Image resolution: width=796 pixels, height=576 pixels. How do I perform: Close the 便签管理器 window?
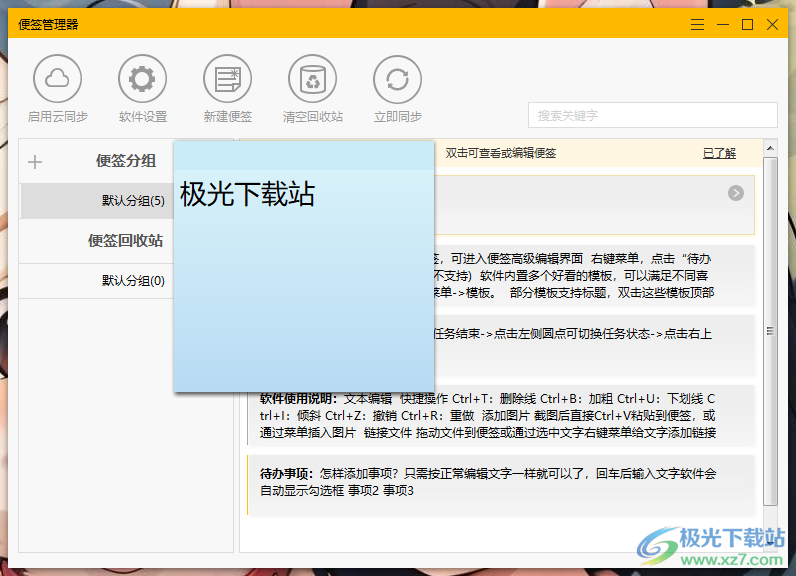tap(772, 24)
